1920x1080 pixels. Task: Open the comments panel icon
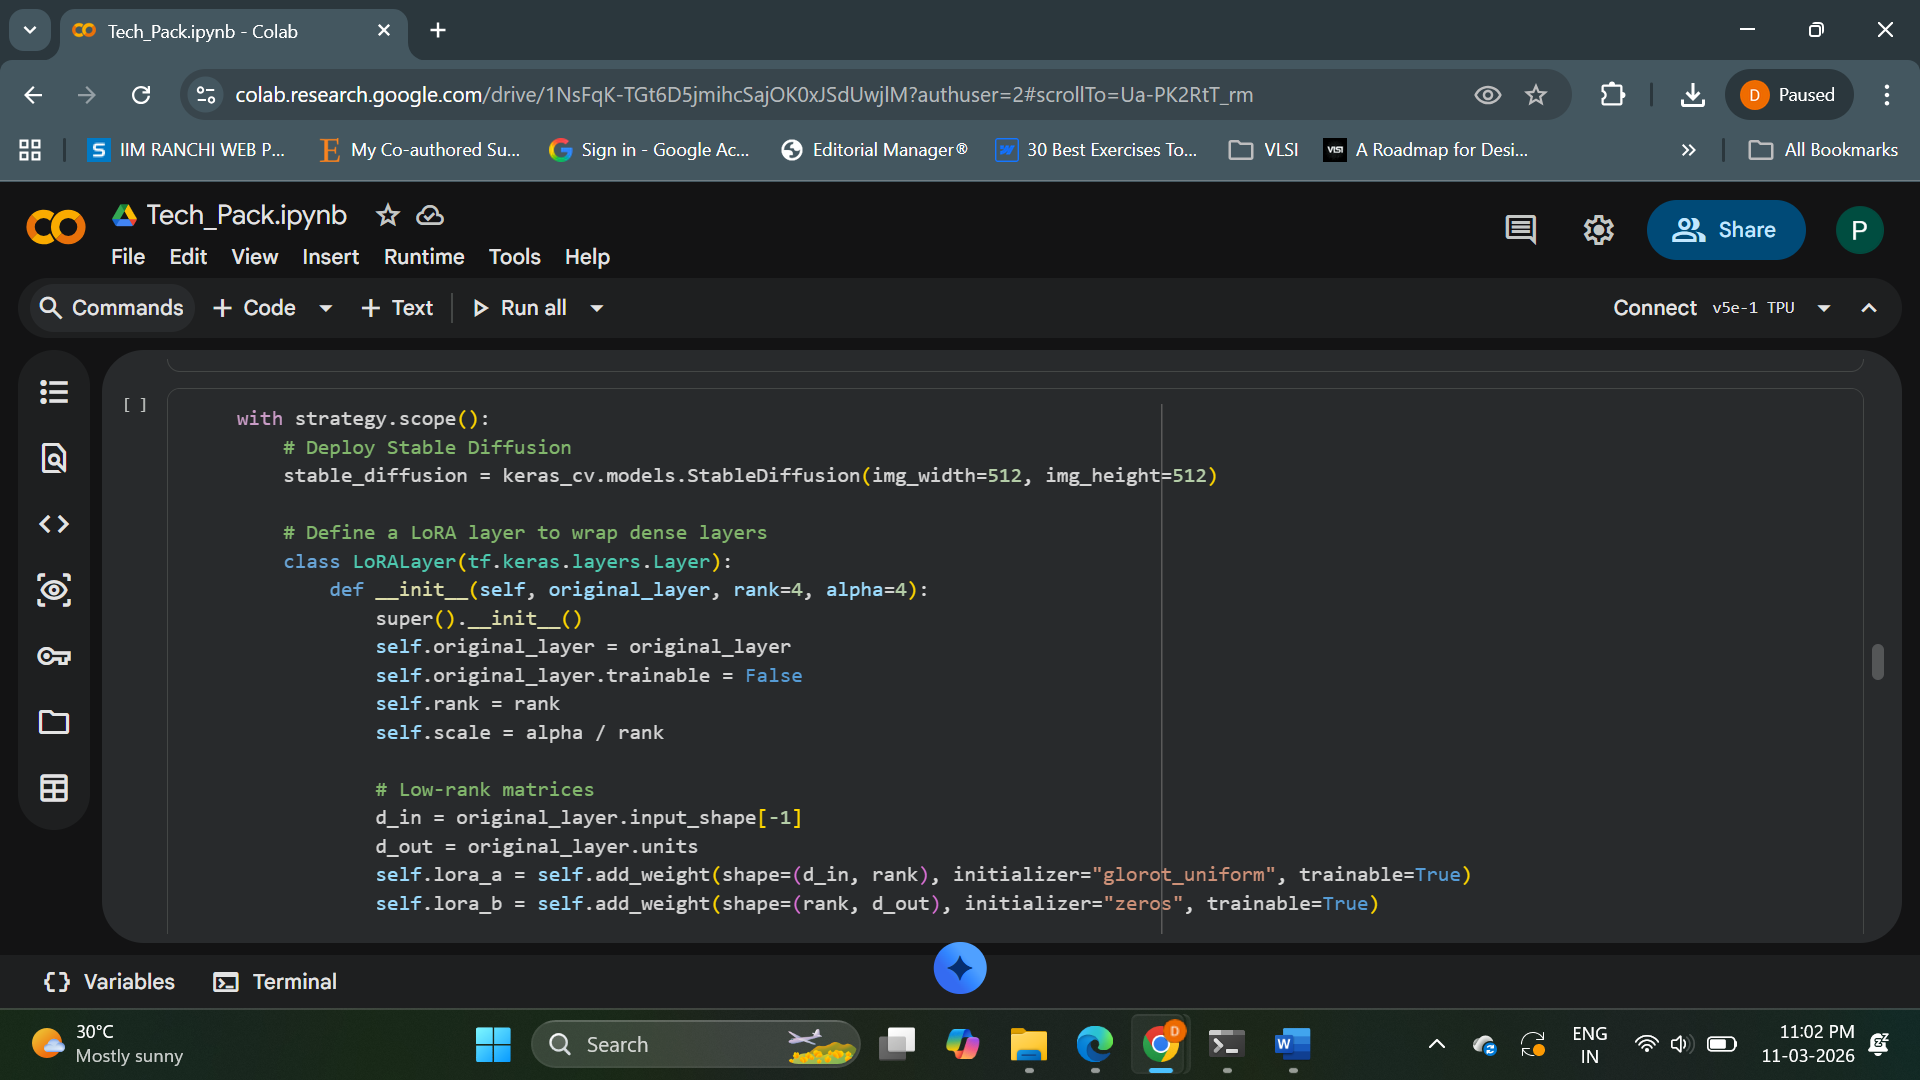(x=1520, y=230)
